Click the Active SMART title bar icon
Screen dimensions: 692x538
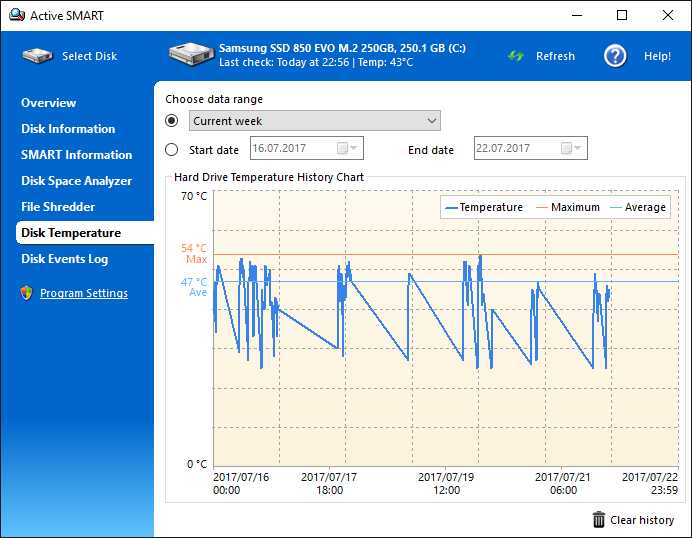click(x=15, y=15)
